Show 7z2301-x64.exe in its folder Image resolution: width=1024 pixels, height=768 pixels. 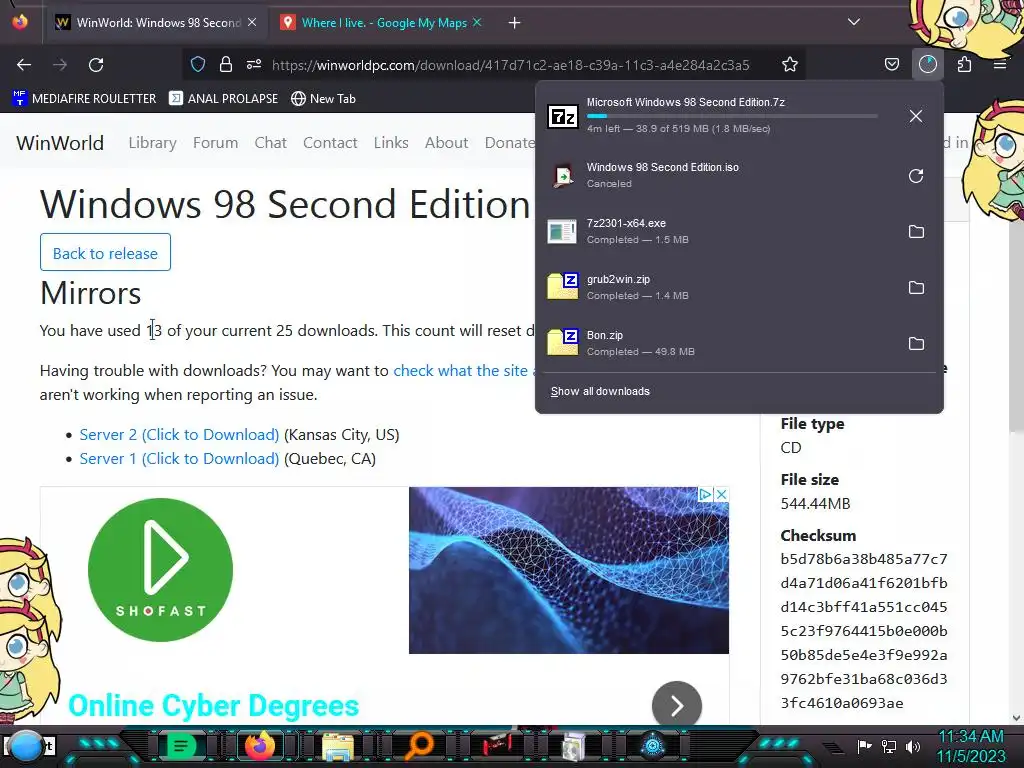(x=916, y=232)
